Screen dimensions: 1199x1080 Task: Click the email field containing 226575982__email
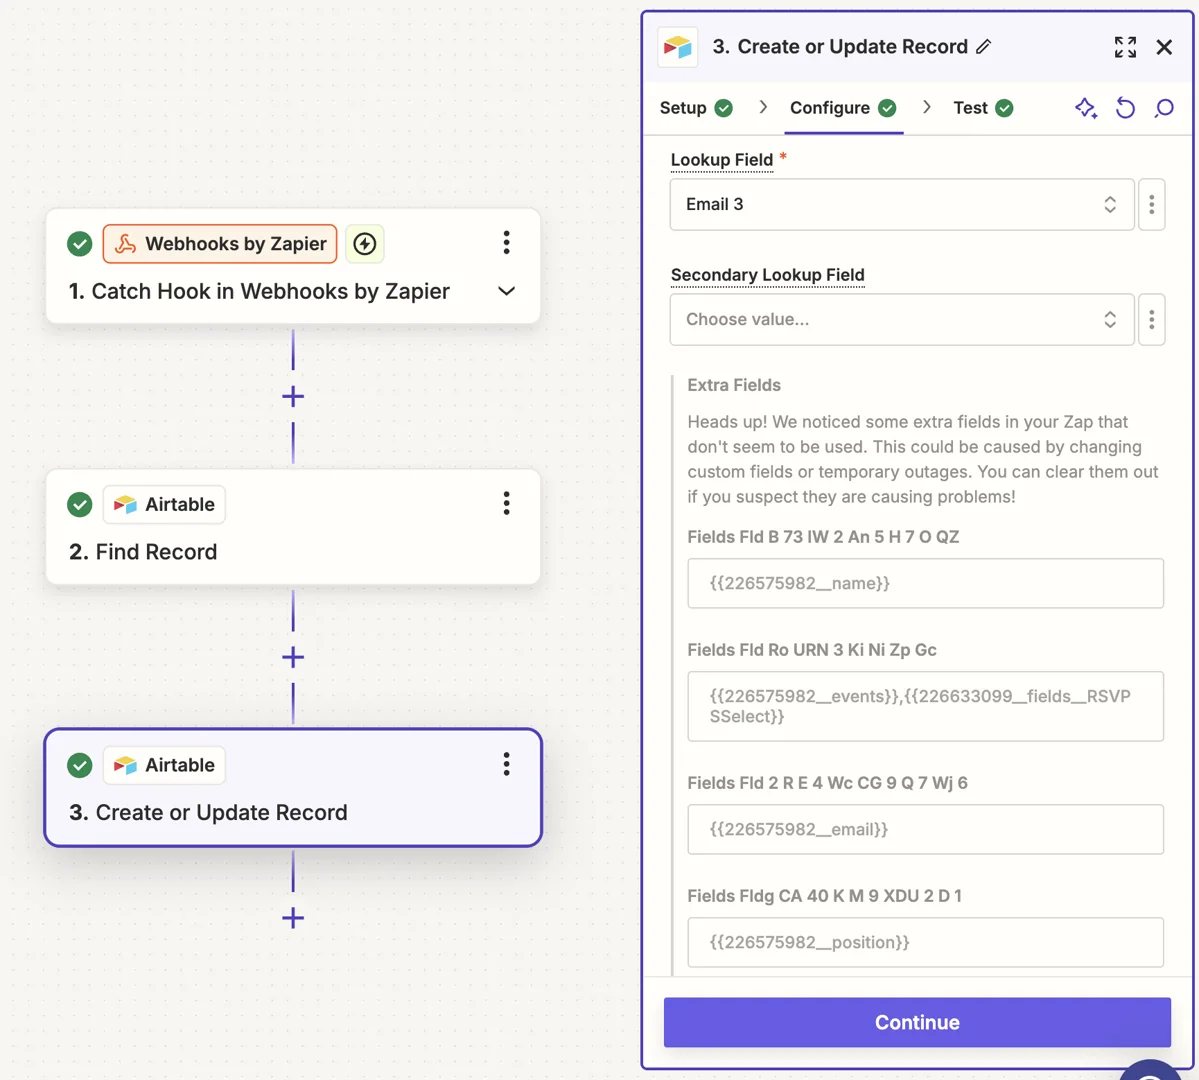[x=924, y=829]
